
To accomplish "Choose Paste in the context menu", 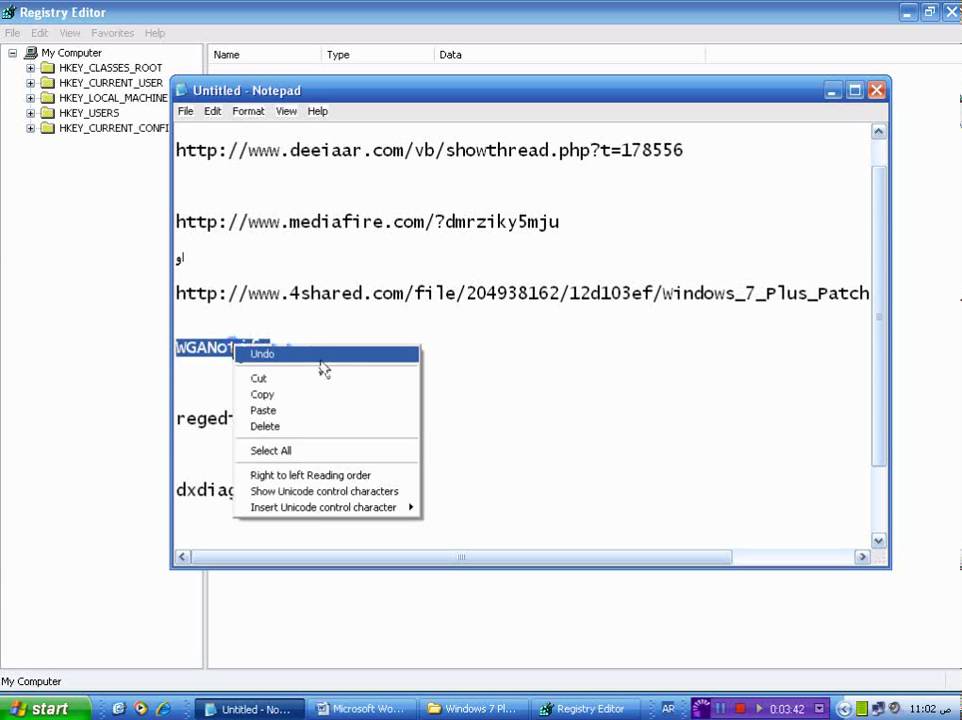I will coord(327,410).
